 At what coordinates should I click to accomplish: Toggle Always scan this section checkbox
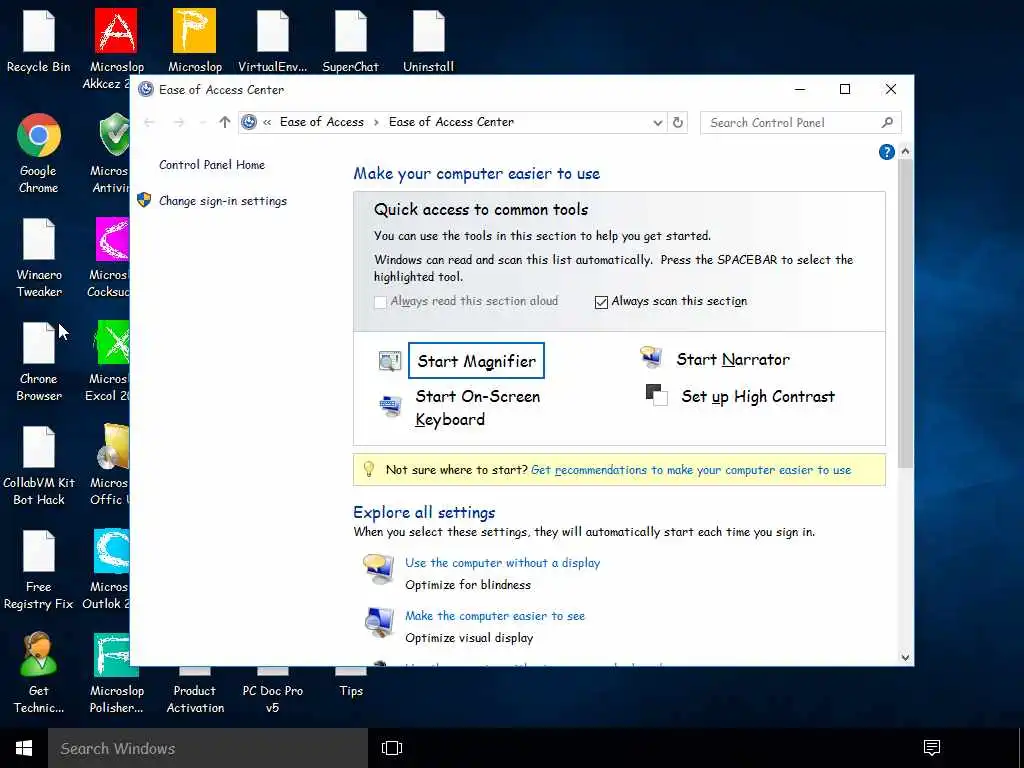pos(601,302)
